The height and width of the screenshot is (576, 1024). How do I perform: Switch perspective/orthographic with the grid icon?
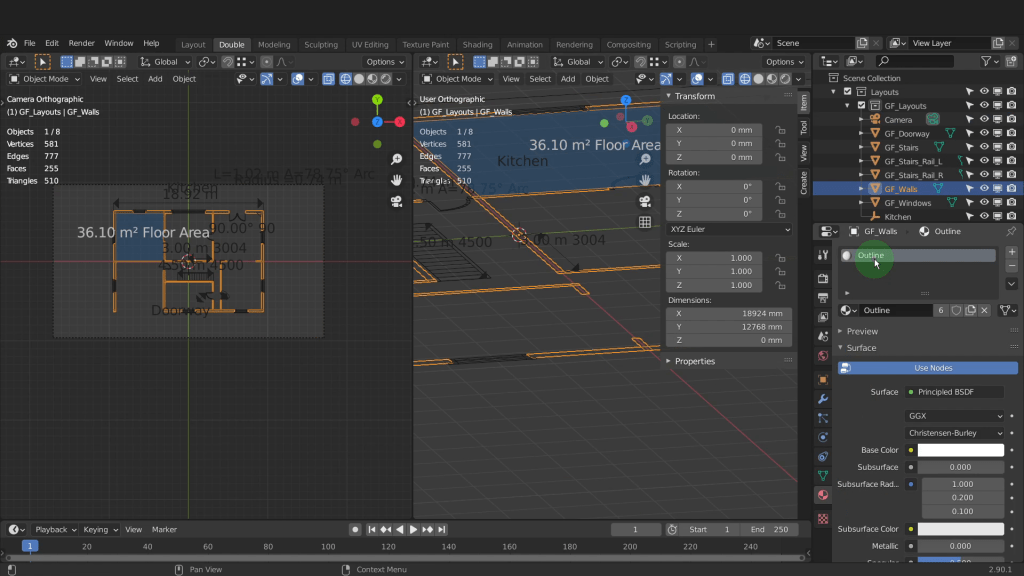pyautogui.click(x=645, y=222)
